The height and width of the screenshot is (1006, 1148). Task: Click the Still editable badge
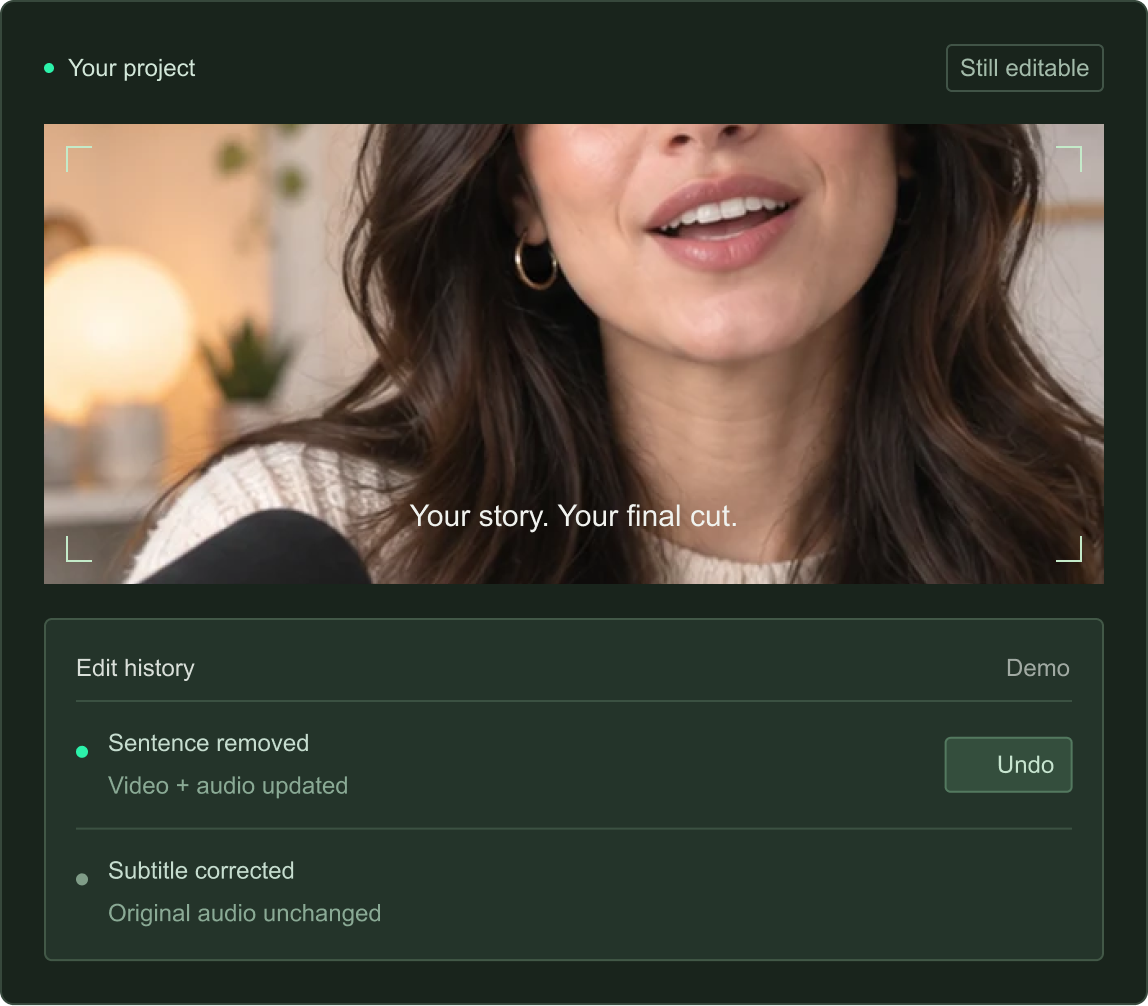pyautogui.click(x=1024, y=68)
